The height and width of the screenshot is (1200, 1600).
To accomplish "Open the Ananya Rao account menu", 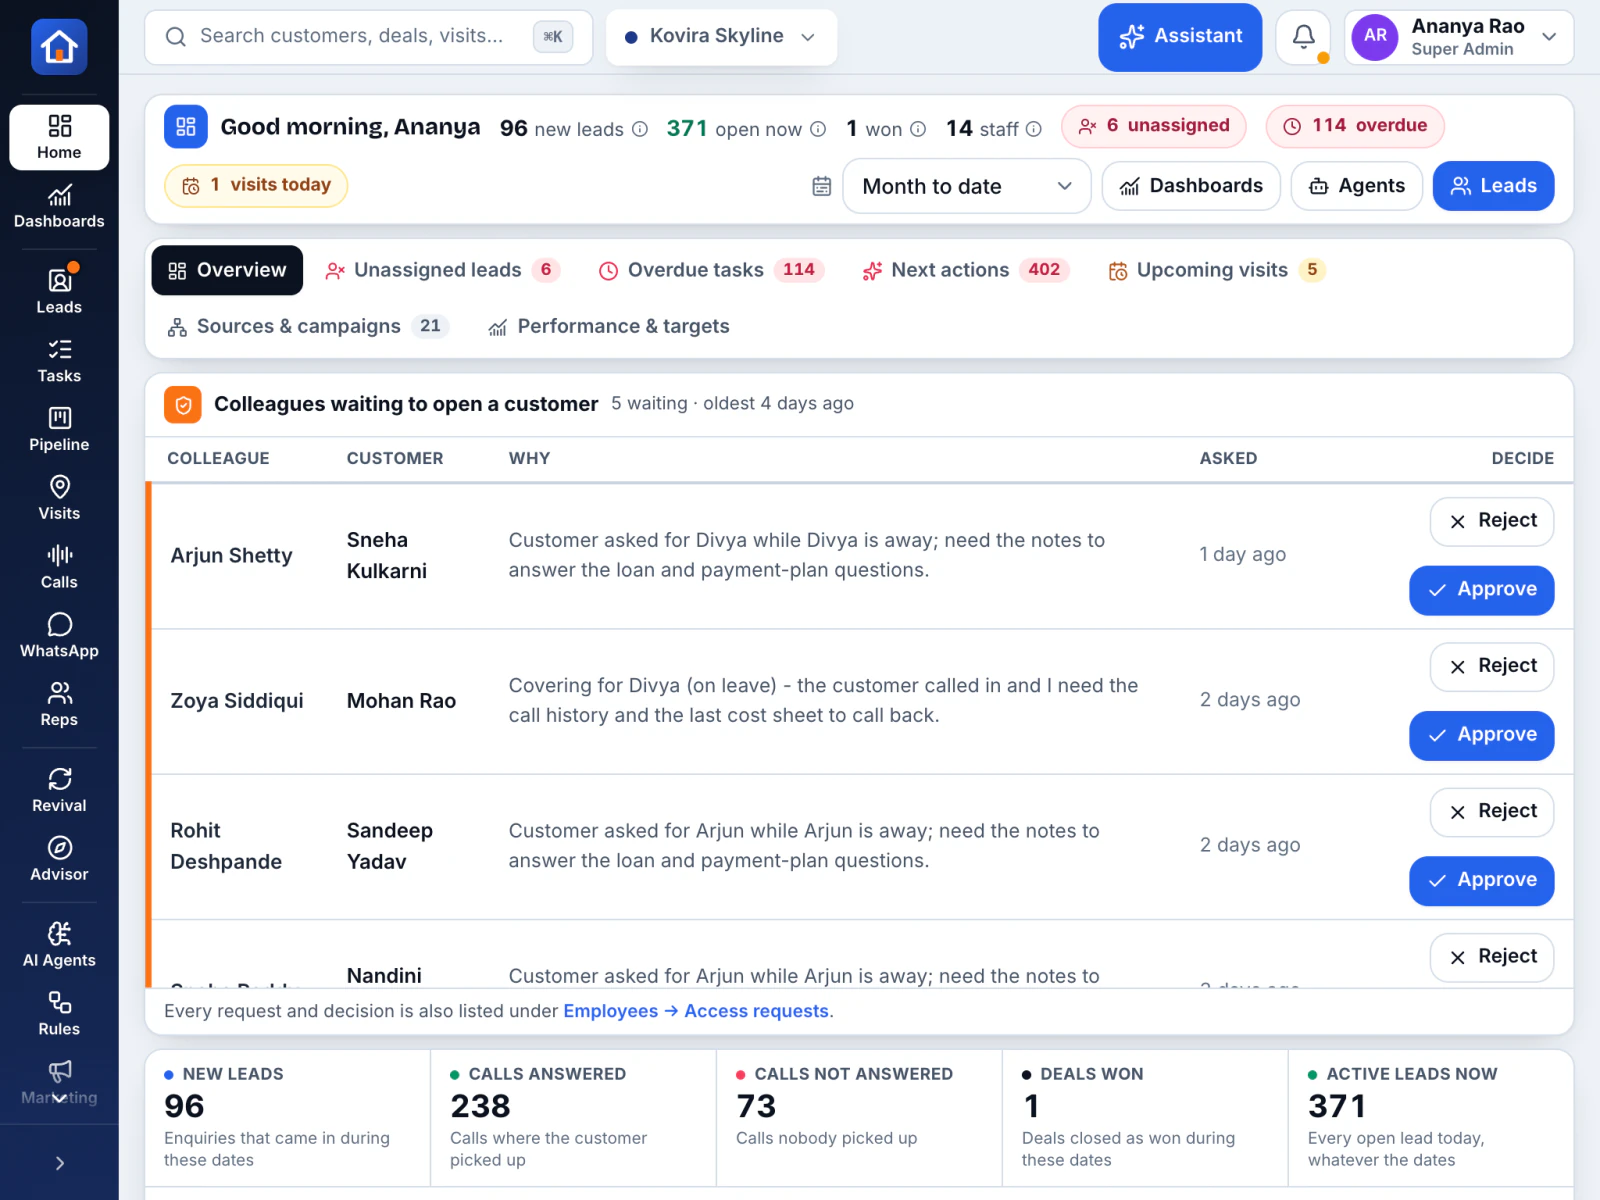I will (x=1458, y=37).
